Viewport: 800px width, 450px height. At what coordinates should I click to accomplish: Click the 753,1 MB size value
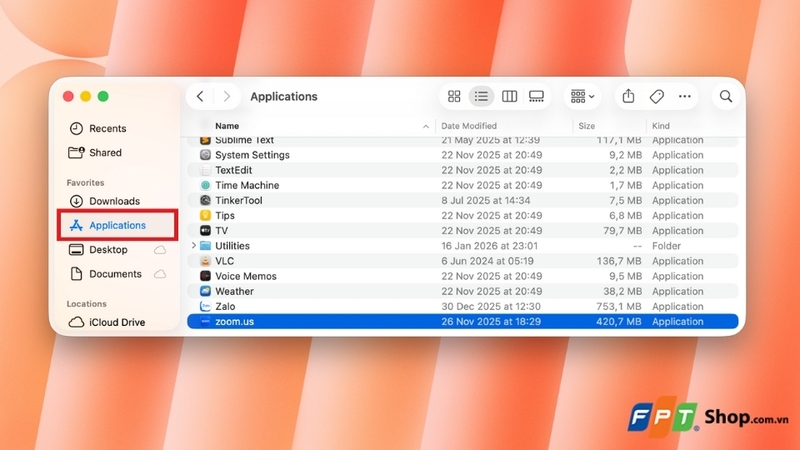(x=618, y=307)
